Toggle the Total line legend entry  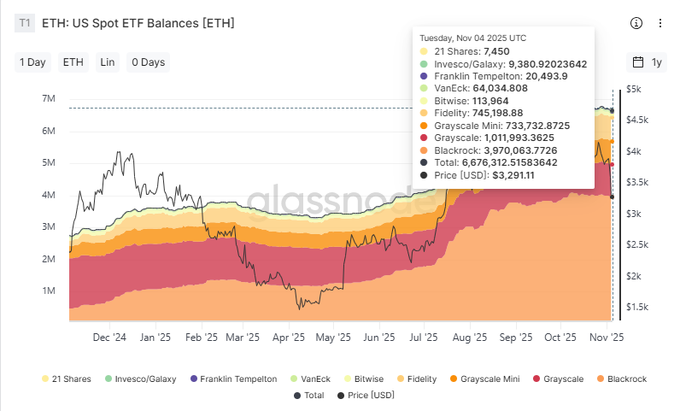coord(300,397)
